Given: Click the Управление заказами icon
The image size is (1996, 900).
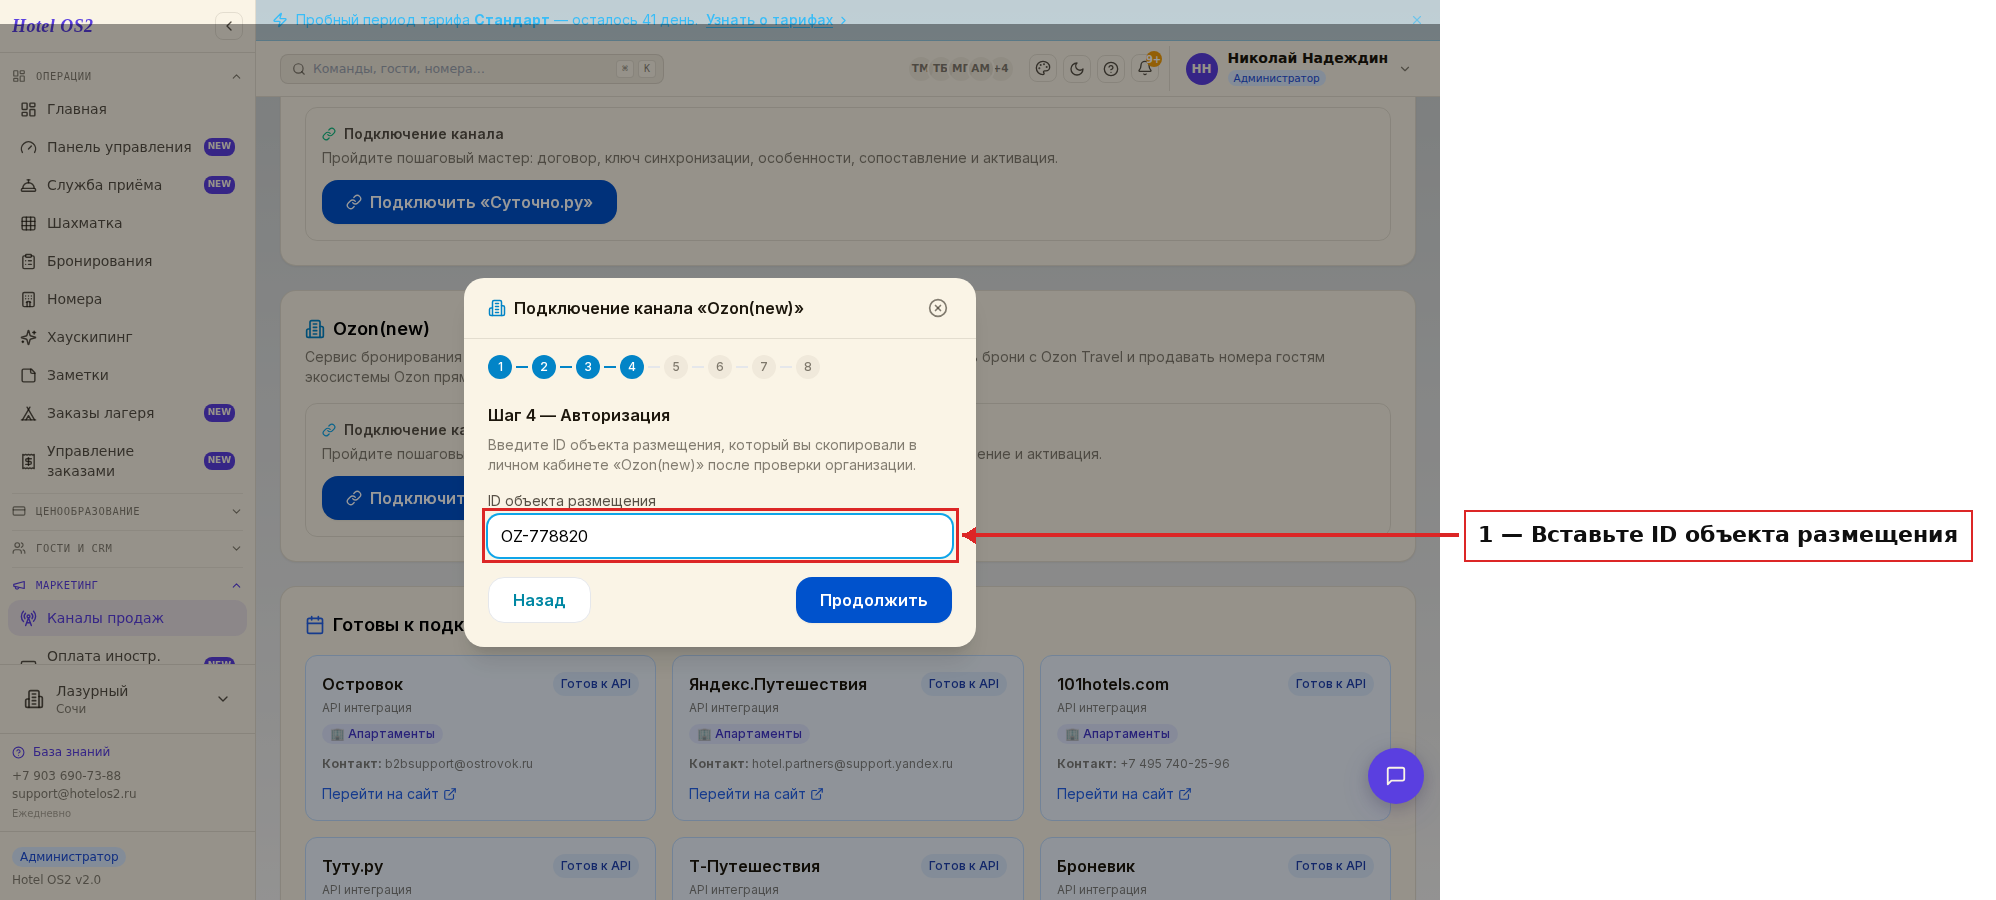Looking at the screenshot, I should coord(28,461).
